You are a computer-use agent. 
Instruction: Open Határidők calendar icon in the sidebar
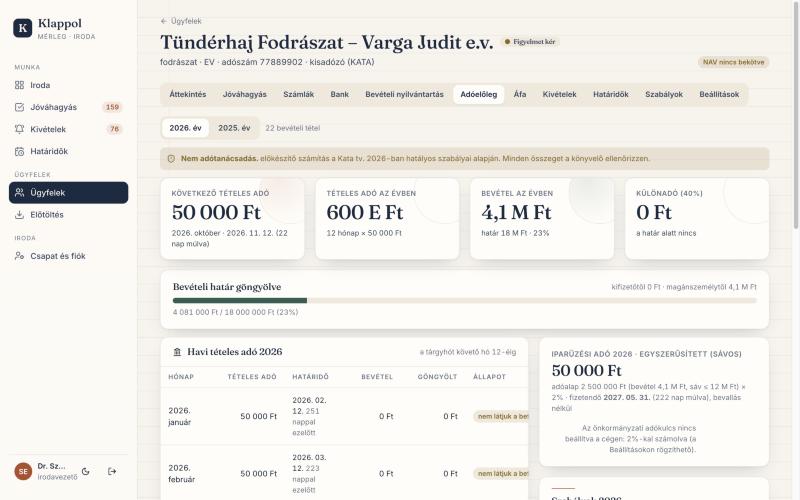19,151
